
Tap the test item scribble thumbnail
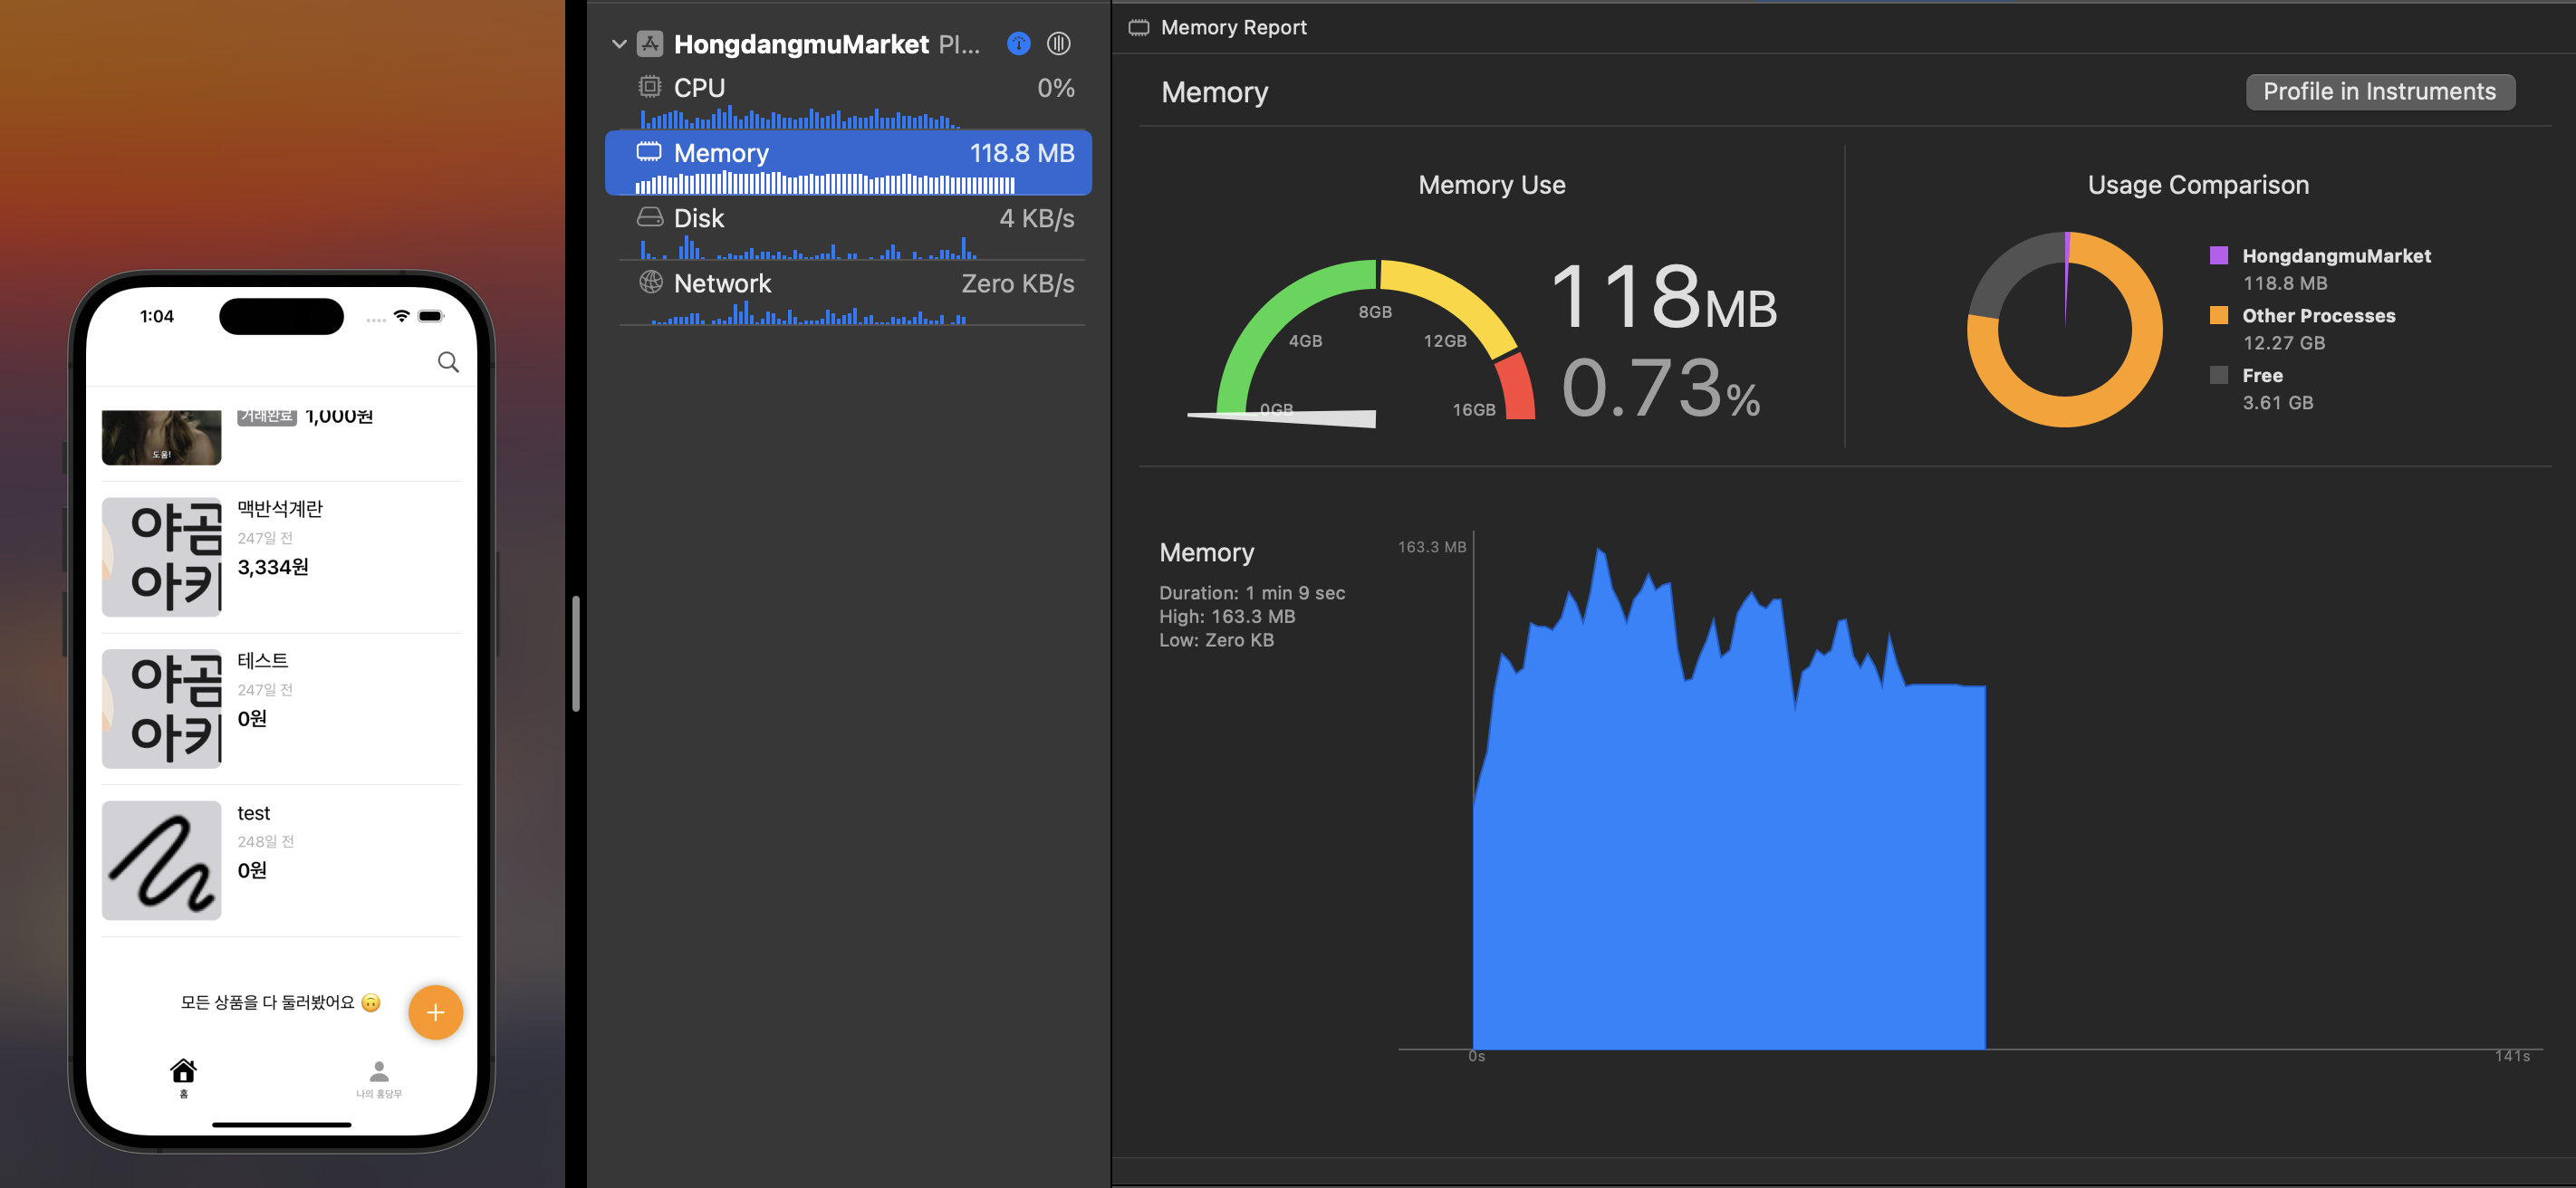pos(162,860)
